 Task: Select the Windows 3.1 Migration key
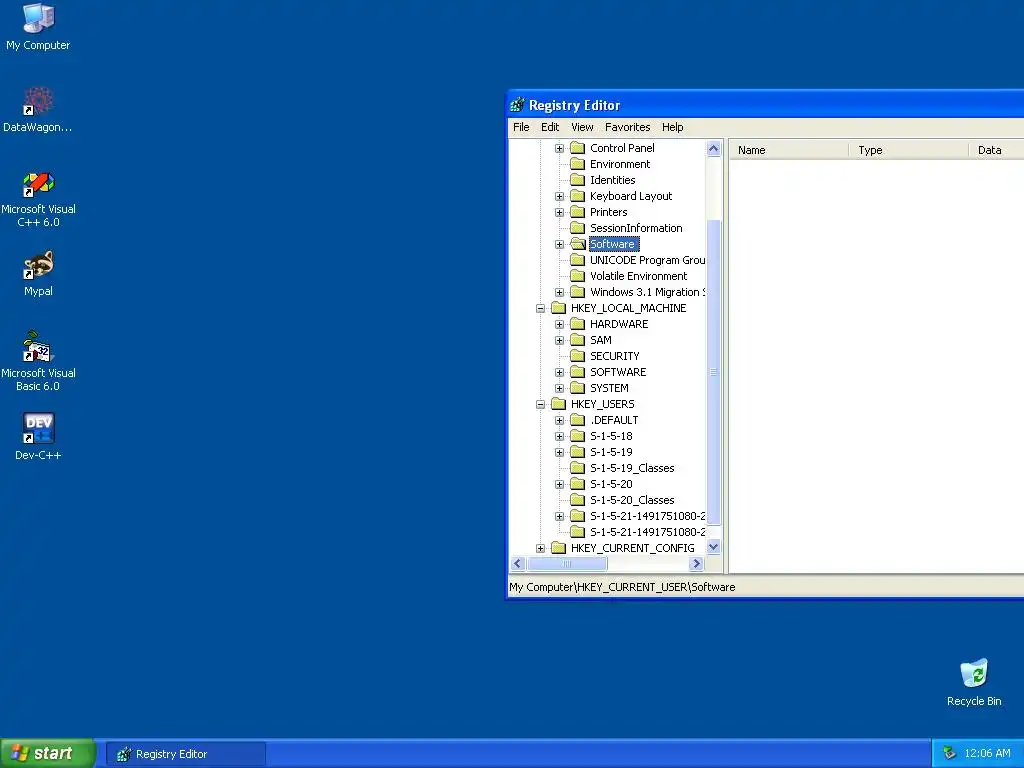coord(648,292)
